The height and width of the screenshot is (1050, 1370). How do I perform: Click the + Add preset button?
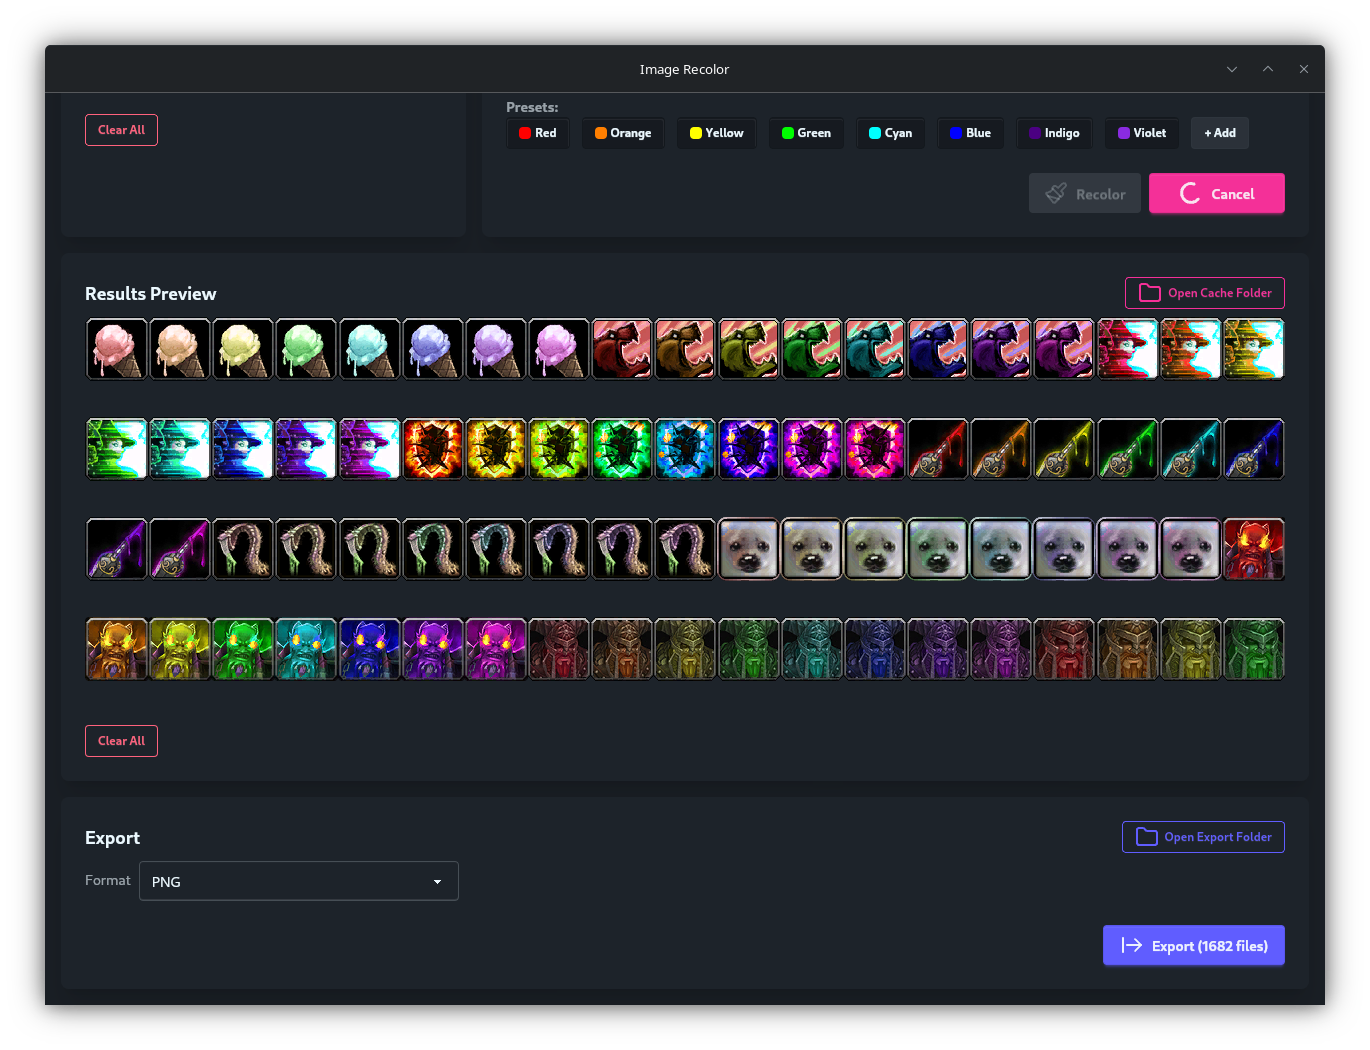[1220, 133]
